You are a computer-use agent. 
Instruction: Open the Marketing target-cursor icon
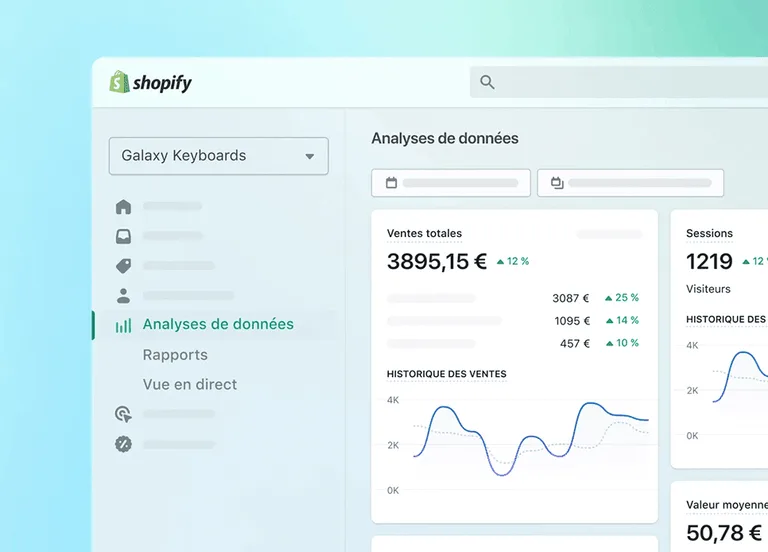[x=123, y=414]
